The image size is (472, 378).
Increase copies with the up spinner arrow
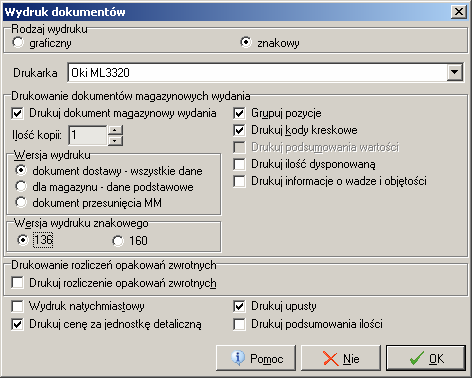coord(115,130)
